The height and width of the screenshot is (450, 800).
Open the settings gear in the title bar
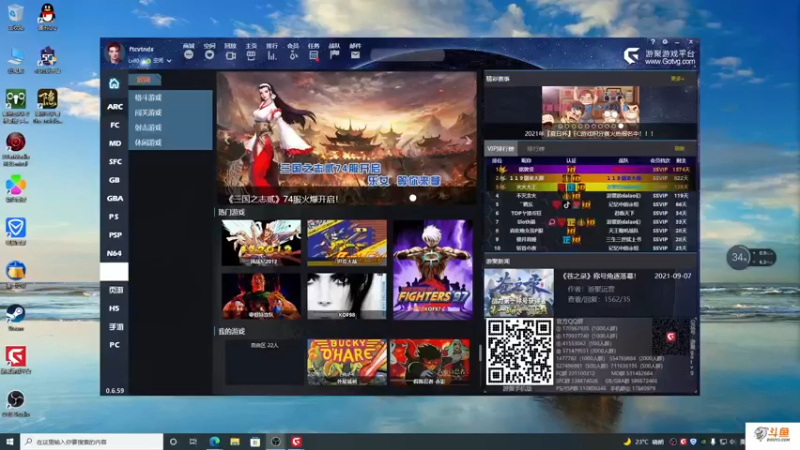point(665,42)
